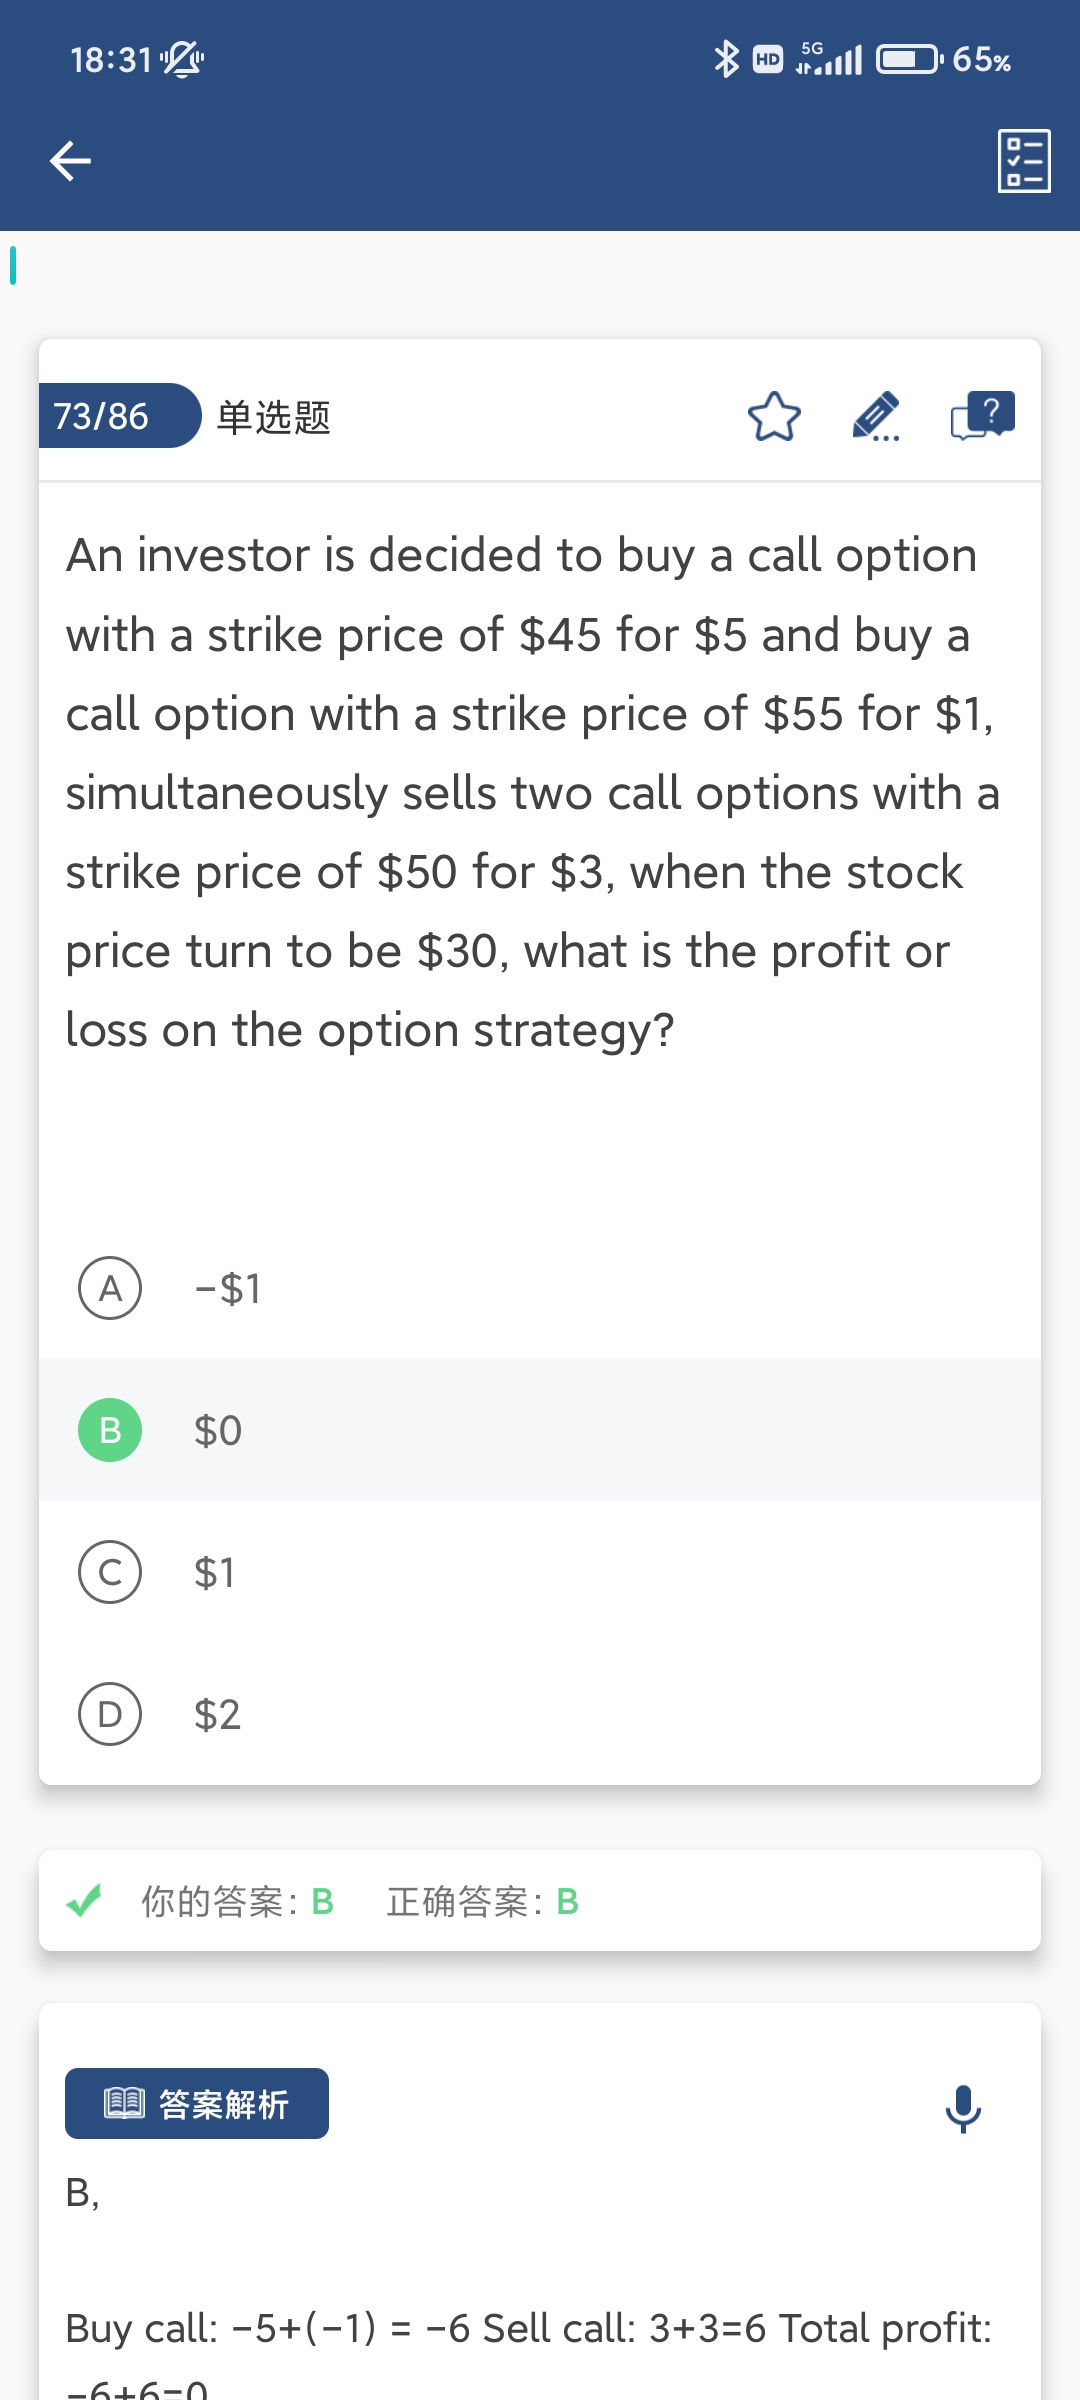Viewport: 1080px width, 2400px height.
Task: Select option C radio circle
Action: [110, 1572]
